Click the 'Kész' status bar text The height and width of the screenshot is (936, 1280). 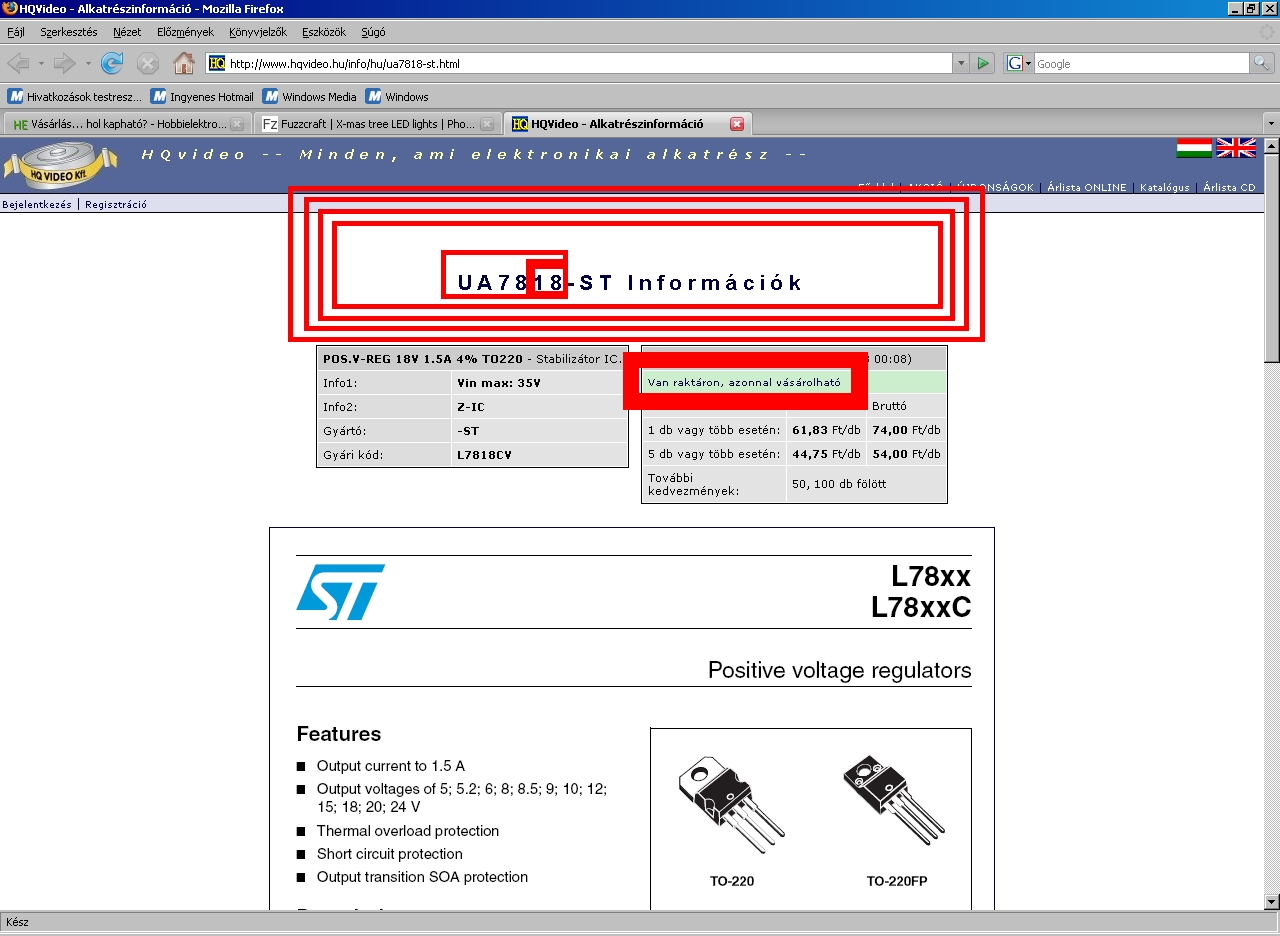[17, 922]
